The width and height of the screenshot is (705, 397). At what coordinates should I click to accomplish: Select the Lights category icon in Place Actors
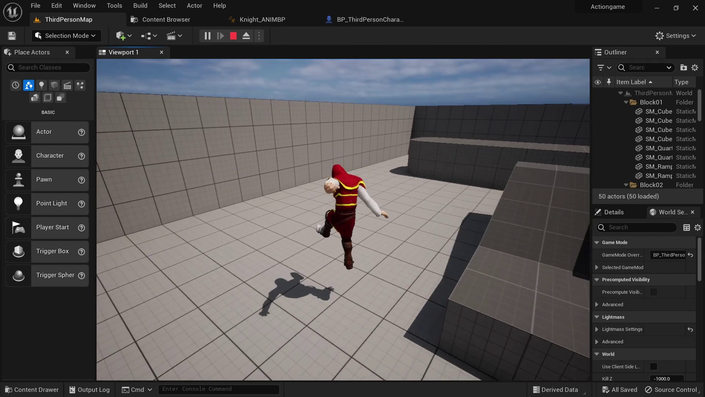pos(41,85)
